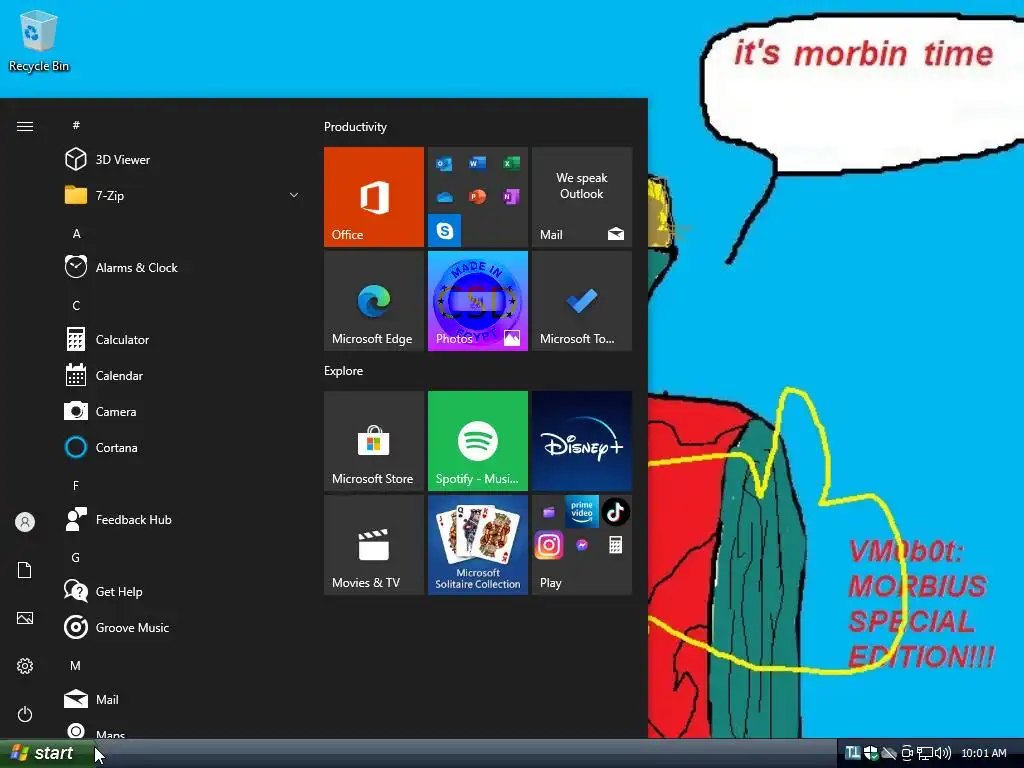The height and width of the screenshot is (768, 1024).
Task: Open Microsoft Solitaire Collection tile
Action: click(x=477, y=545)
